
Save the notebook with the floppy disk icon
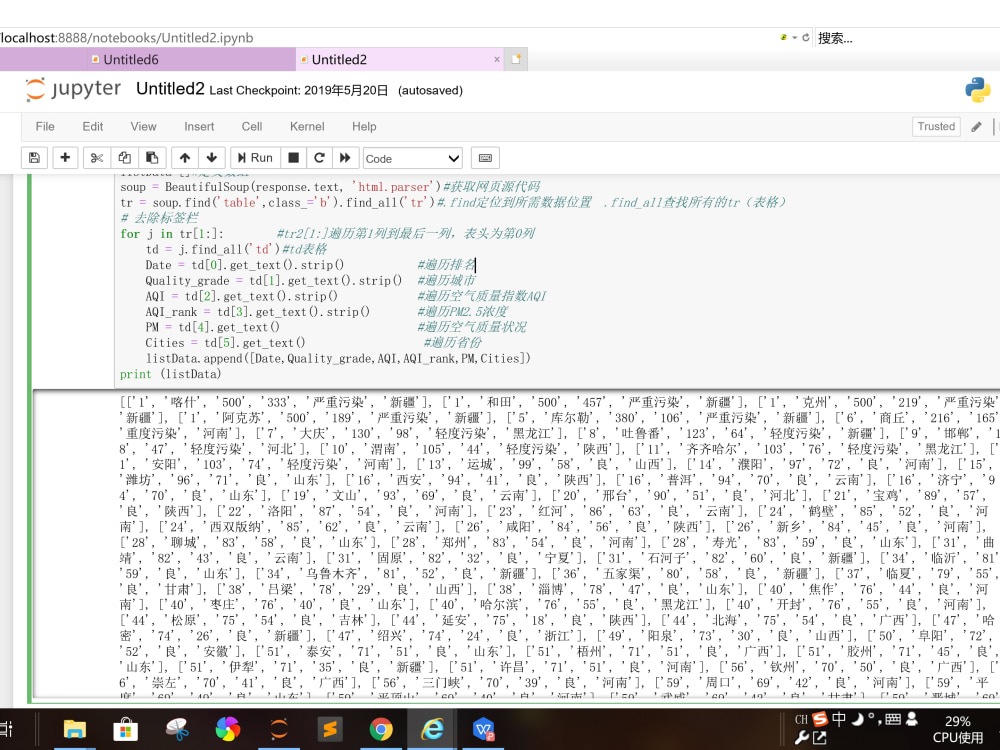(x=34, y=158)
